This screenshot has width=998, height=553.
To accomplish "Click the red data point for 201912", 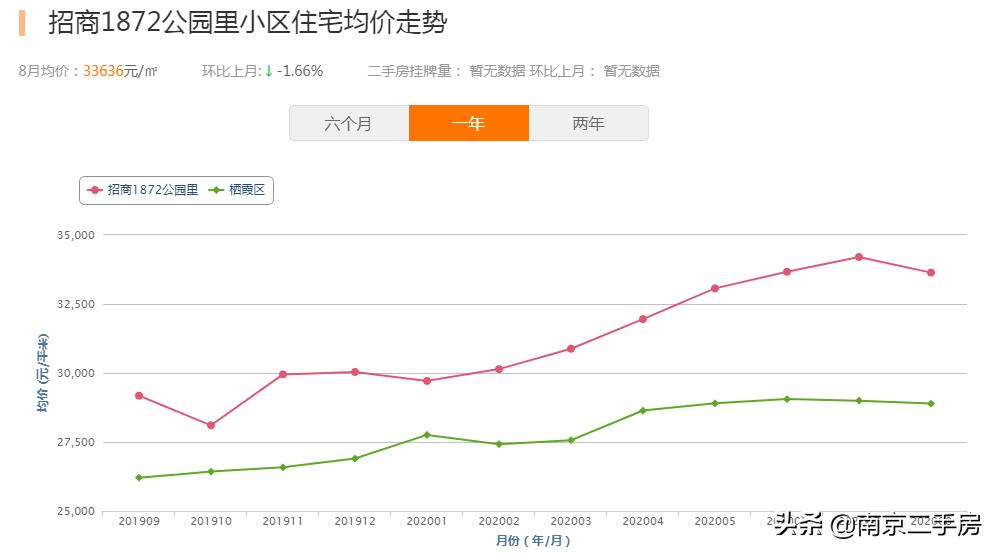I will pyautogui.click(x=355, y=372).
